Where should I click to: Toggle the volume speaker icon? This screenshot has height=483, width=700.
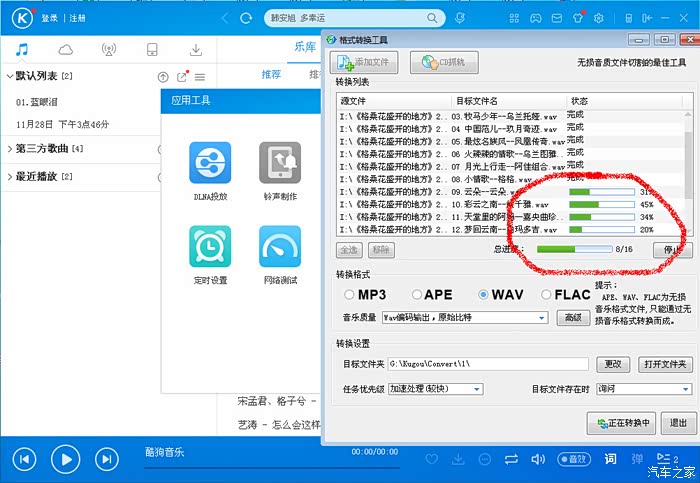[539, 459]
